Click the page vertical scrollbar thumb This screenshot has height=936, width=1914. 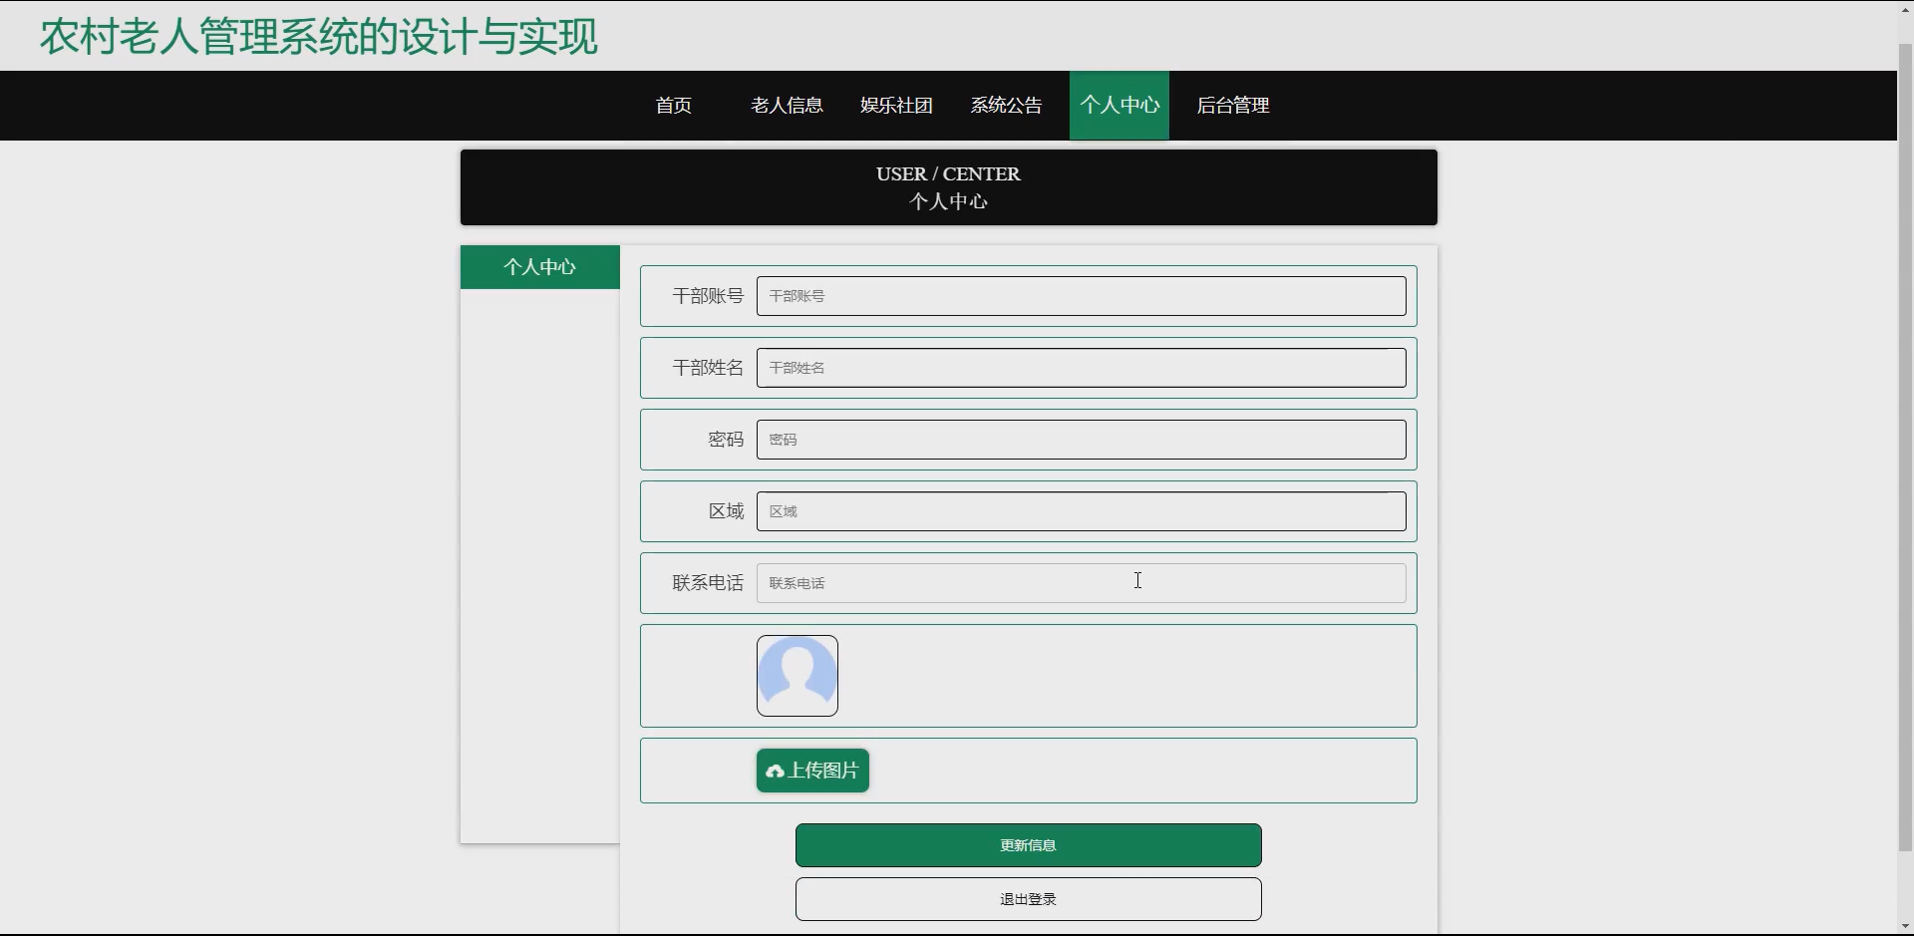tap(1905, 448)
